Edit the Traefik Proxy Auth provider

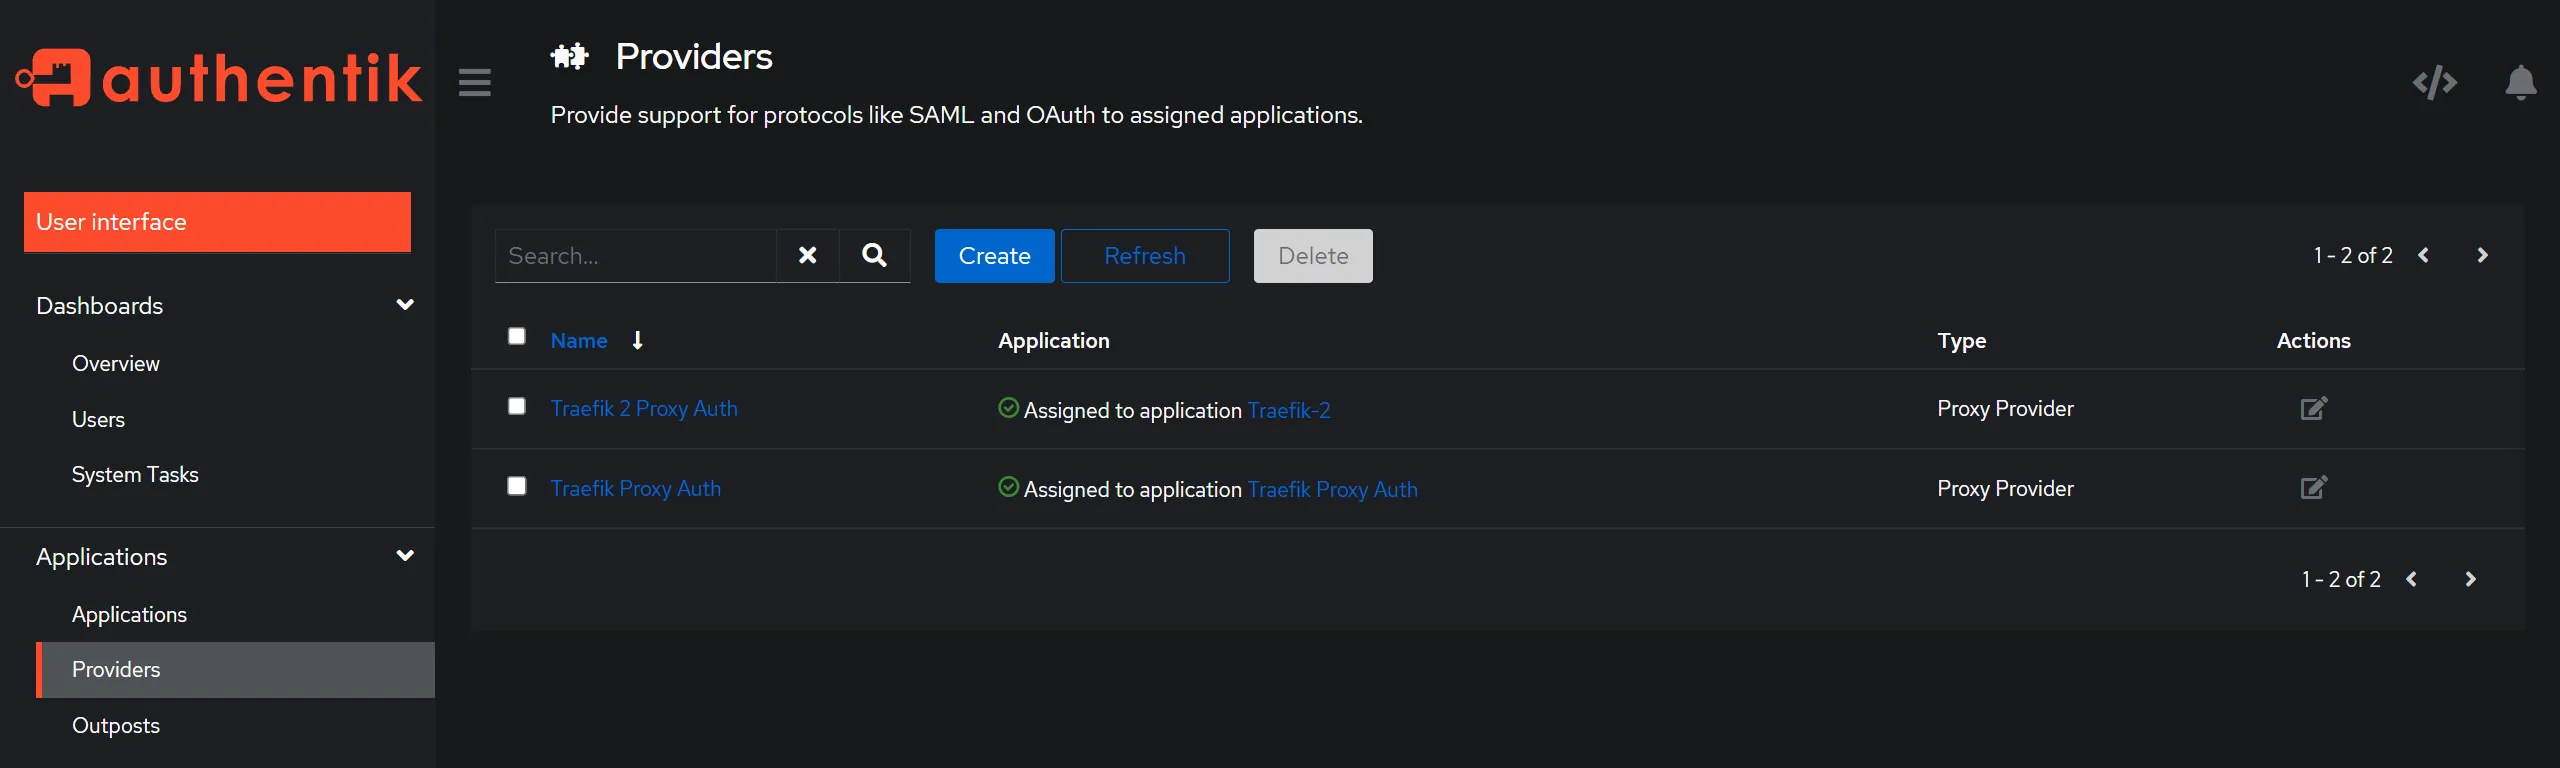pos(2313,488)
